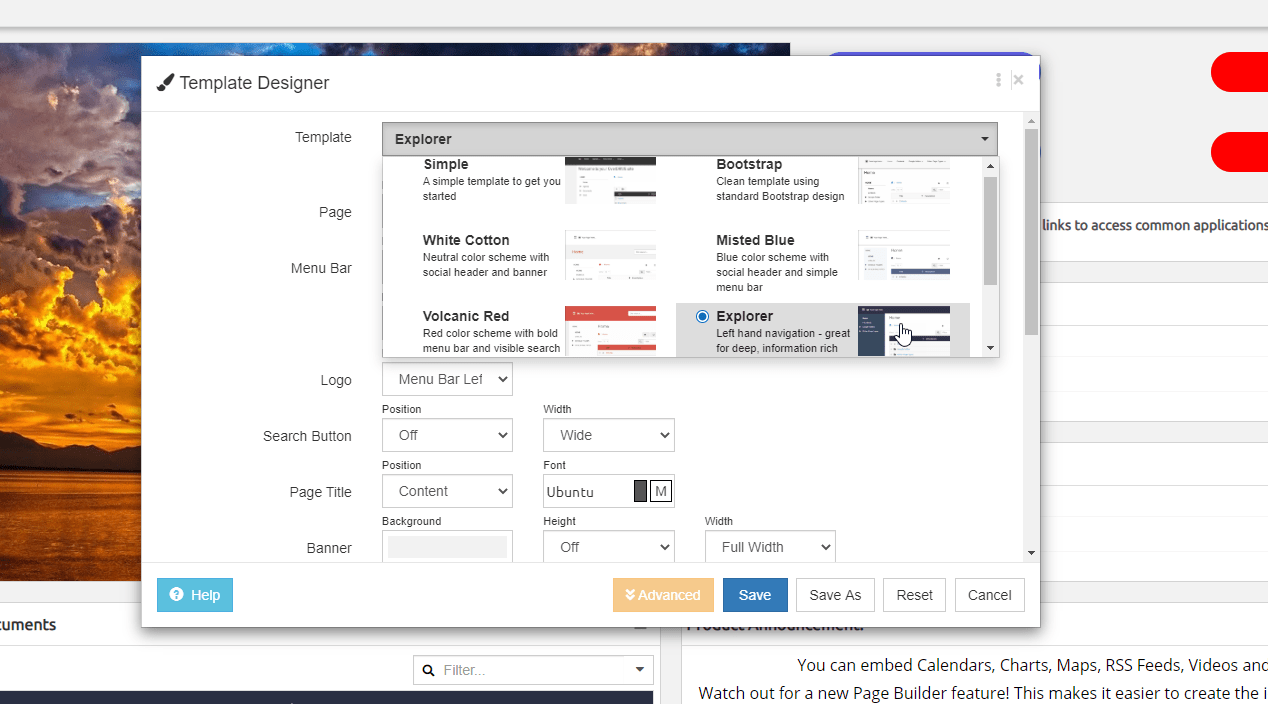Click the Explorer template preview thumbnail

(x=904, y=330)
